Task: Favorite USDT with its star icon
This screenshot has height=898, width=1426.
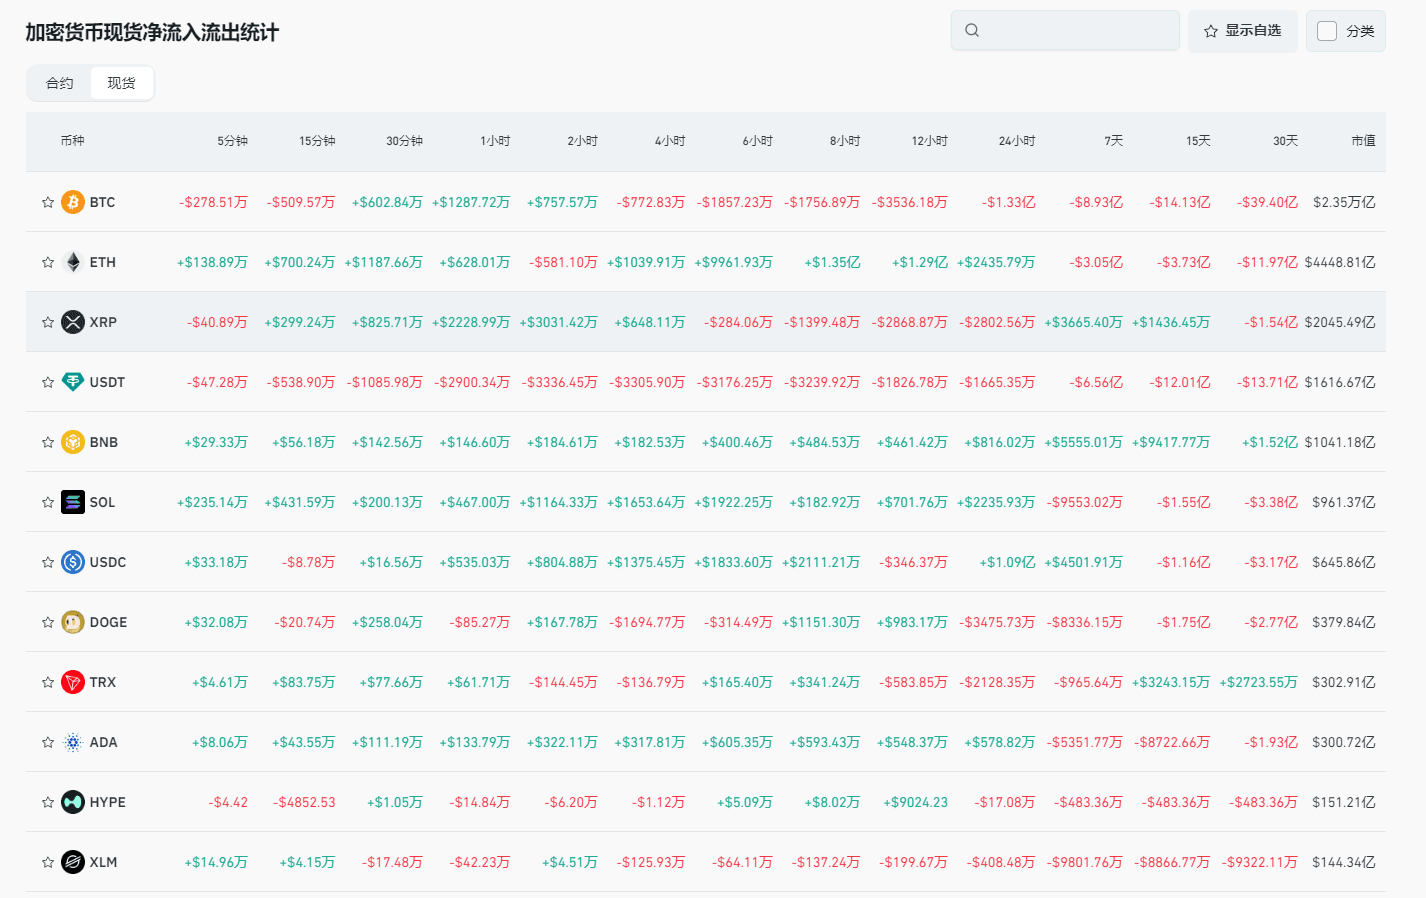Action: tap(47, 382)
